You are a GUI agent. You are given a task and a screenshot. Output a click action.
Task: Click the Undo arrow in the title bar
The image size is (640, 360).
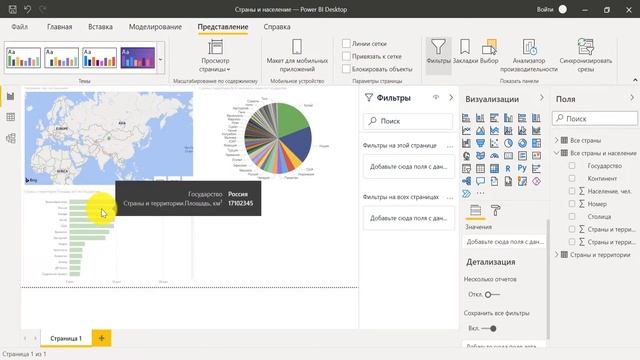click(x=28, y=9)
